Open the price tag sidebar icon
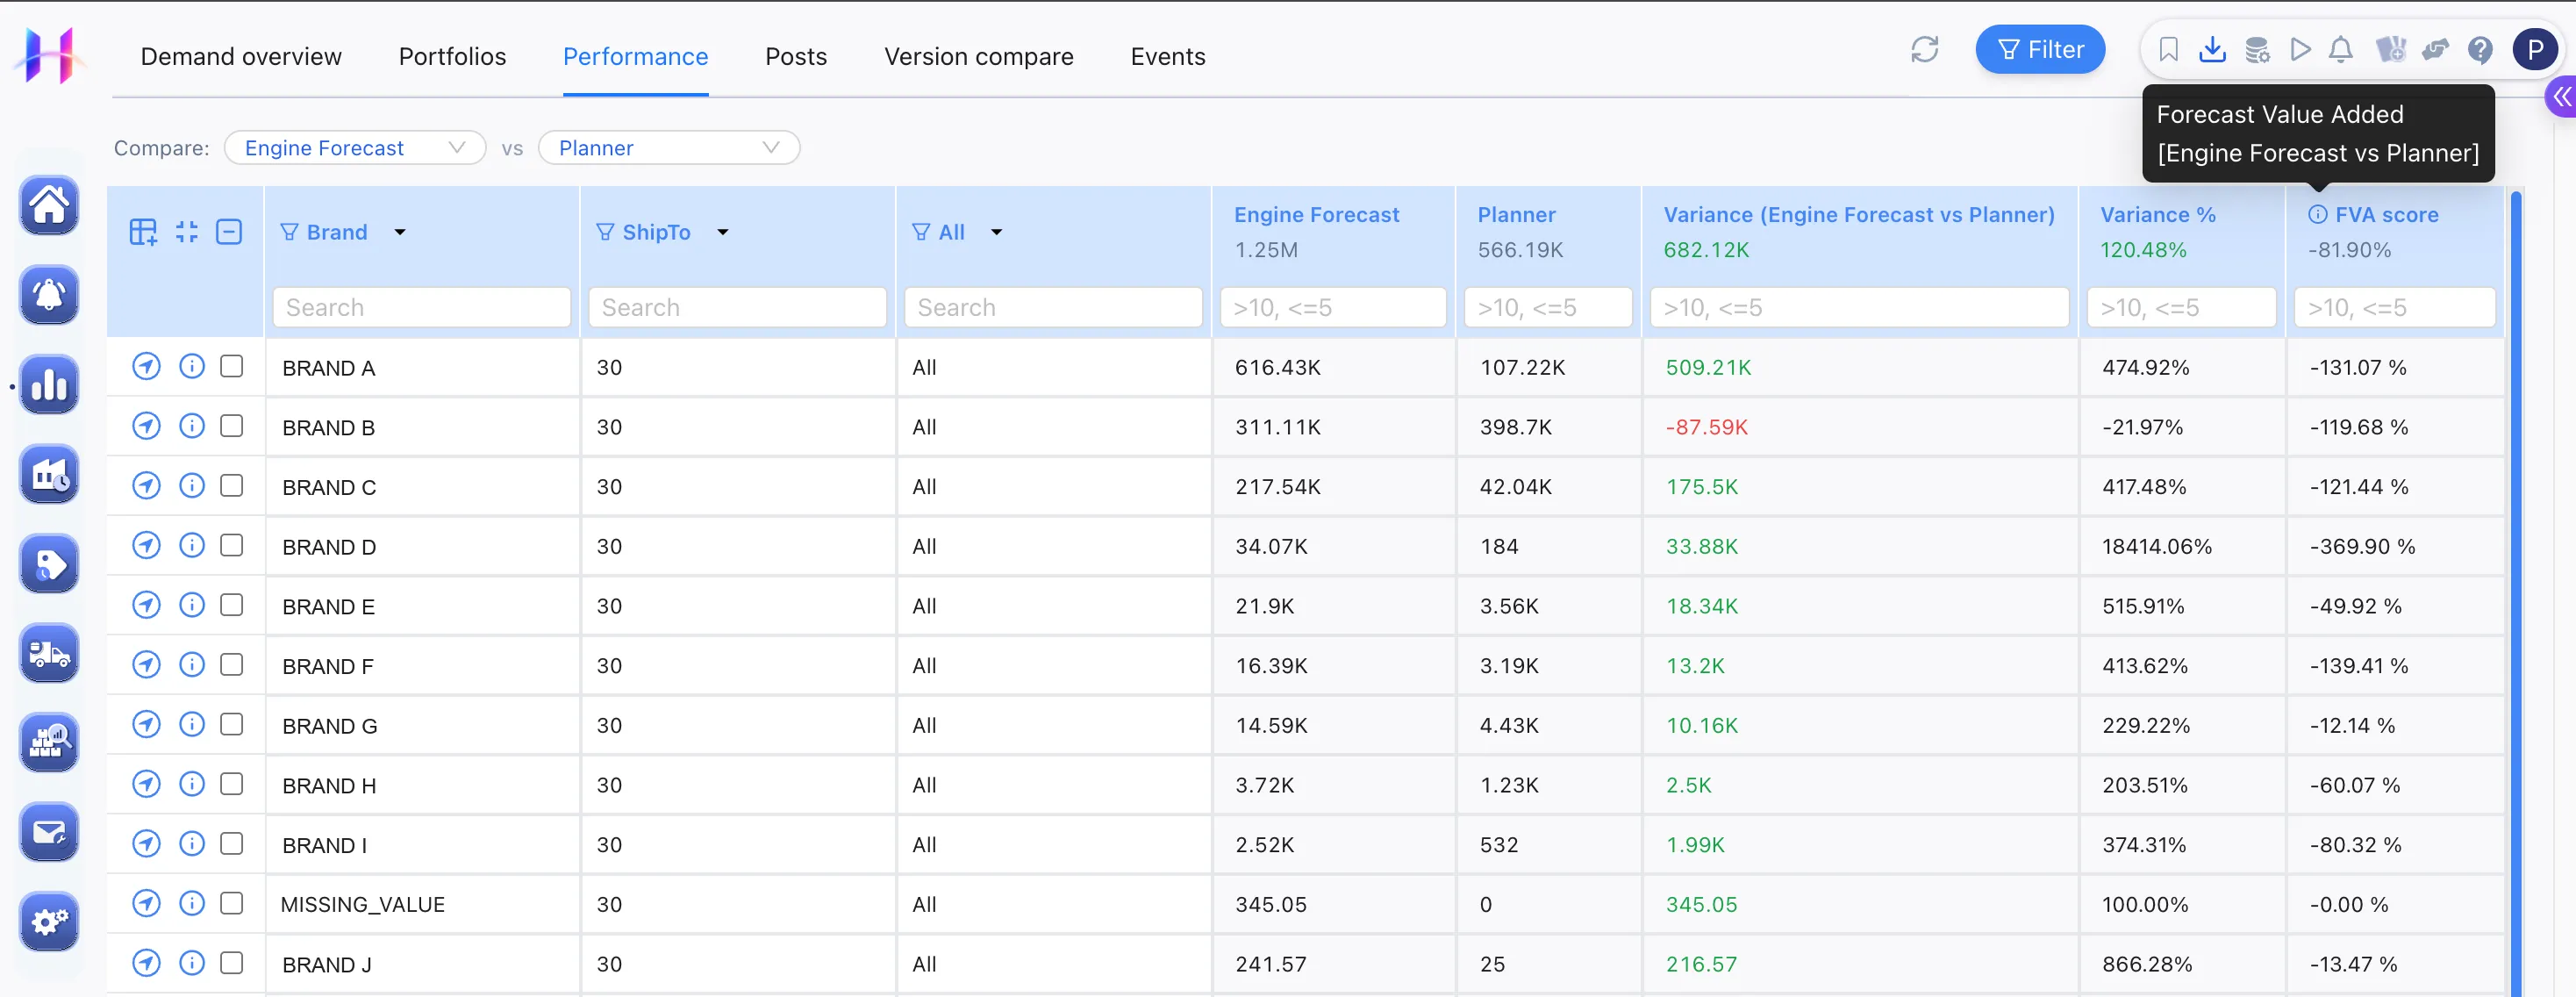This screenshot has height=997, width=2576. click(x=49, y=563)
